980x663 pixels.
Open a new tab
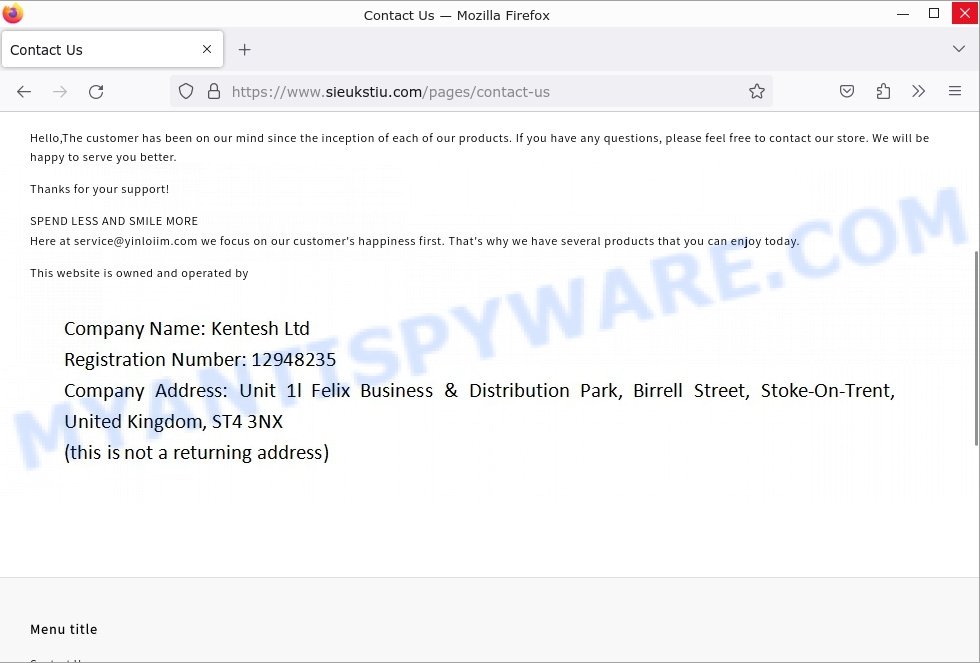click(x=244, y=49)
